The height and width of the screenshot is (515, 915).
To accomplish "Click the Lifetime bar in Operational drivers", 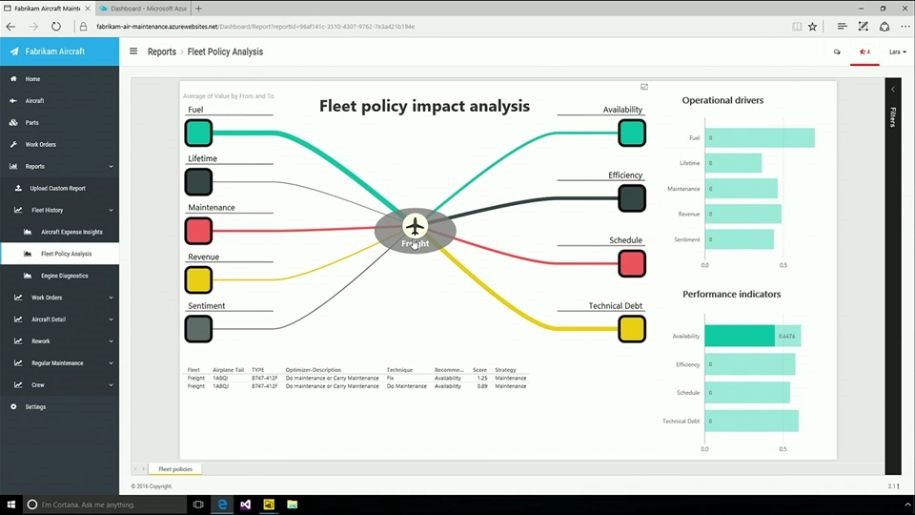I will [733, 163].
